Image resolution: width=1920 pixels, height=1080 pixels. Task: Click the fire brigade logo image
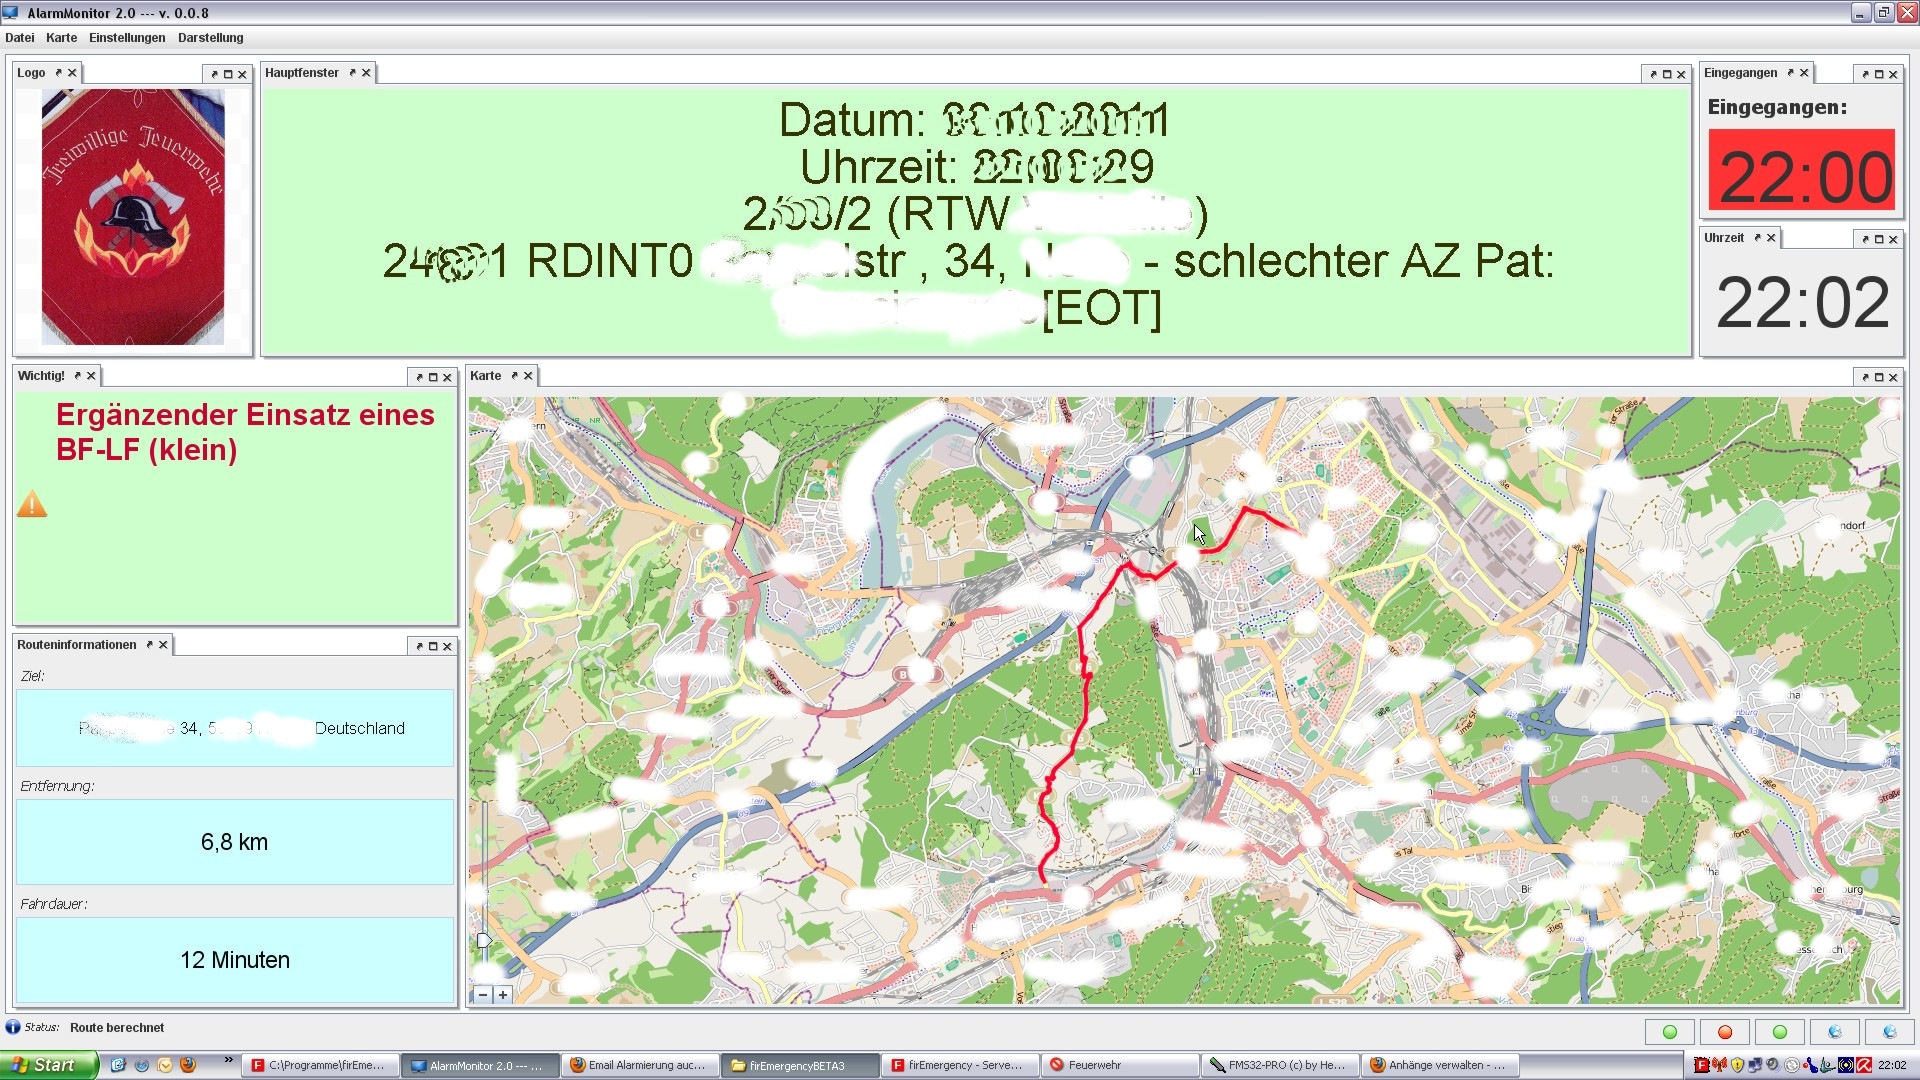pos(133,217)
